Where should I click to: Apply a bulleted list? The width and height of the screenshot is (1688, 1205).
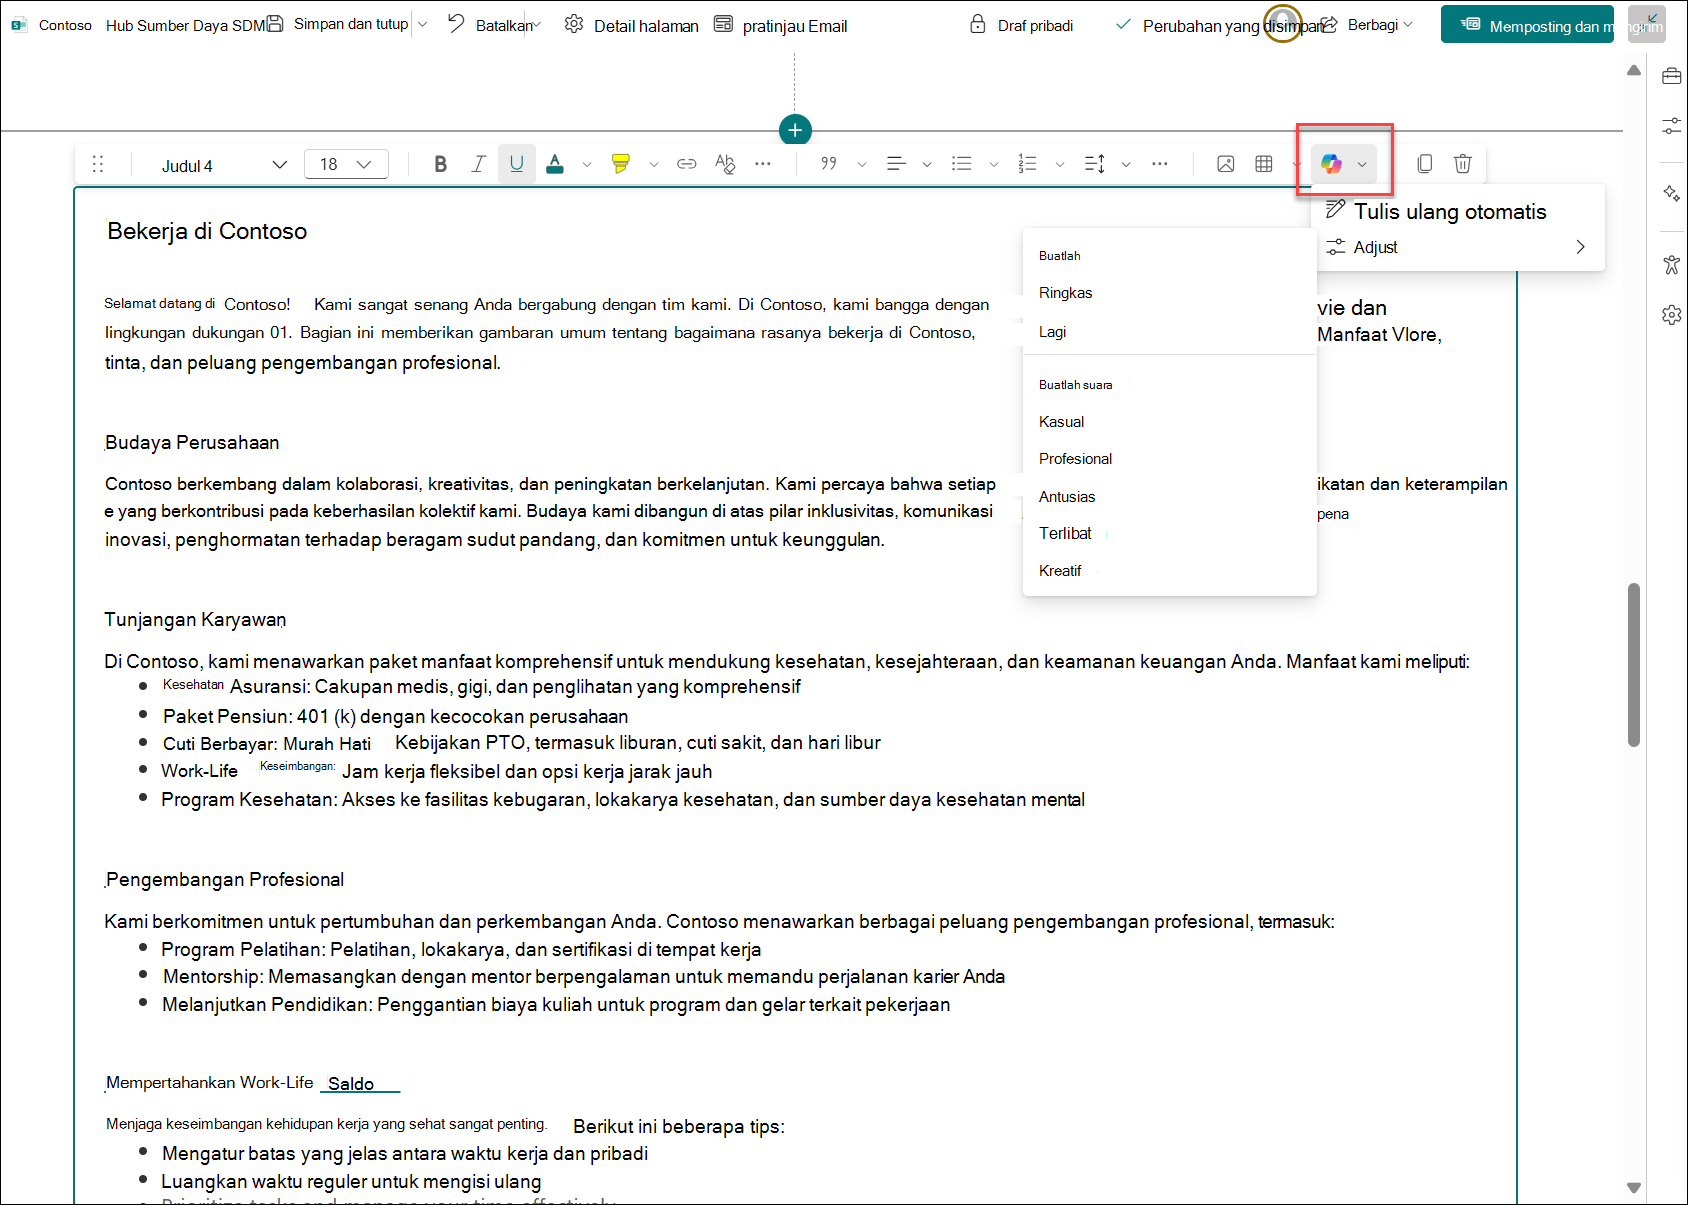pos(962,164)
